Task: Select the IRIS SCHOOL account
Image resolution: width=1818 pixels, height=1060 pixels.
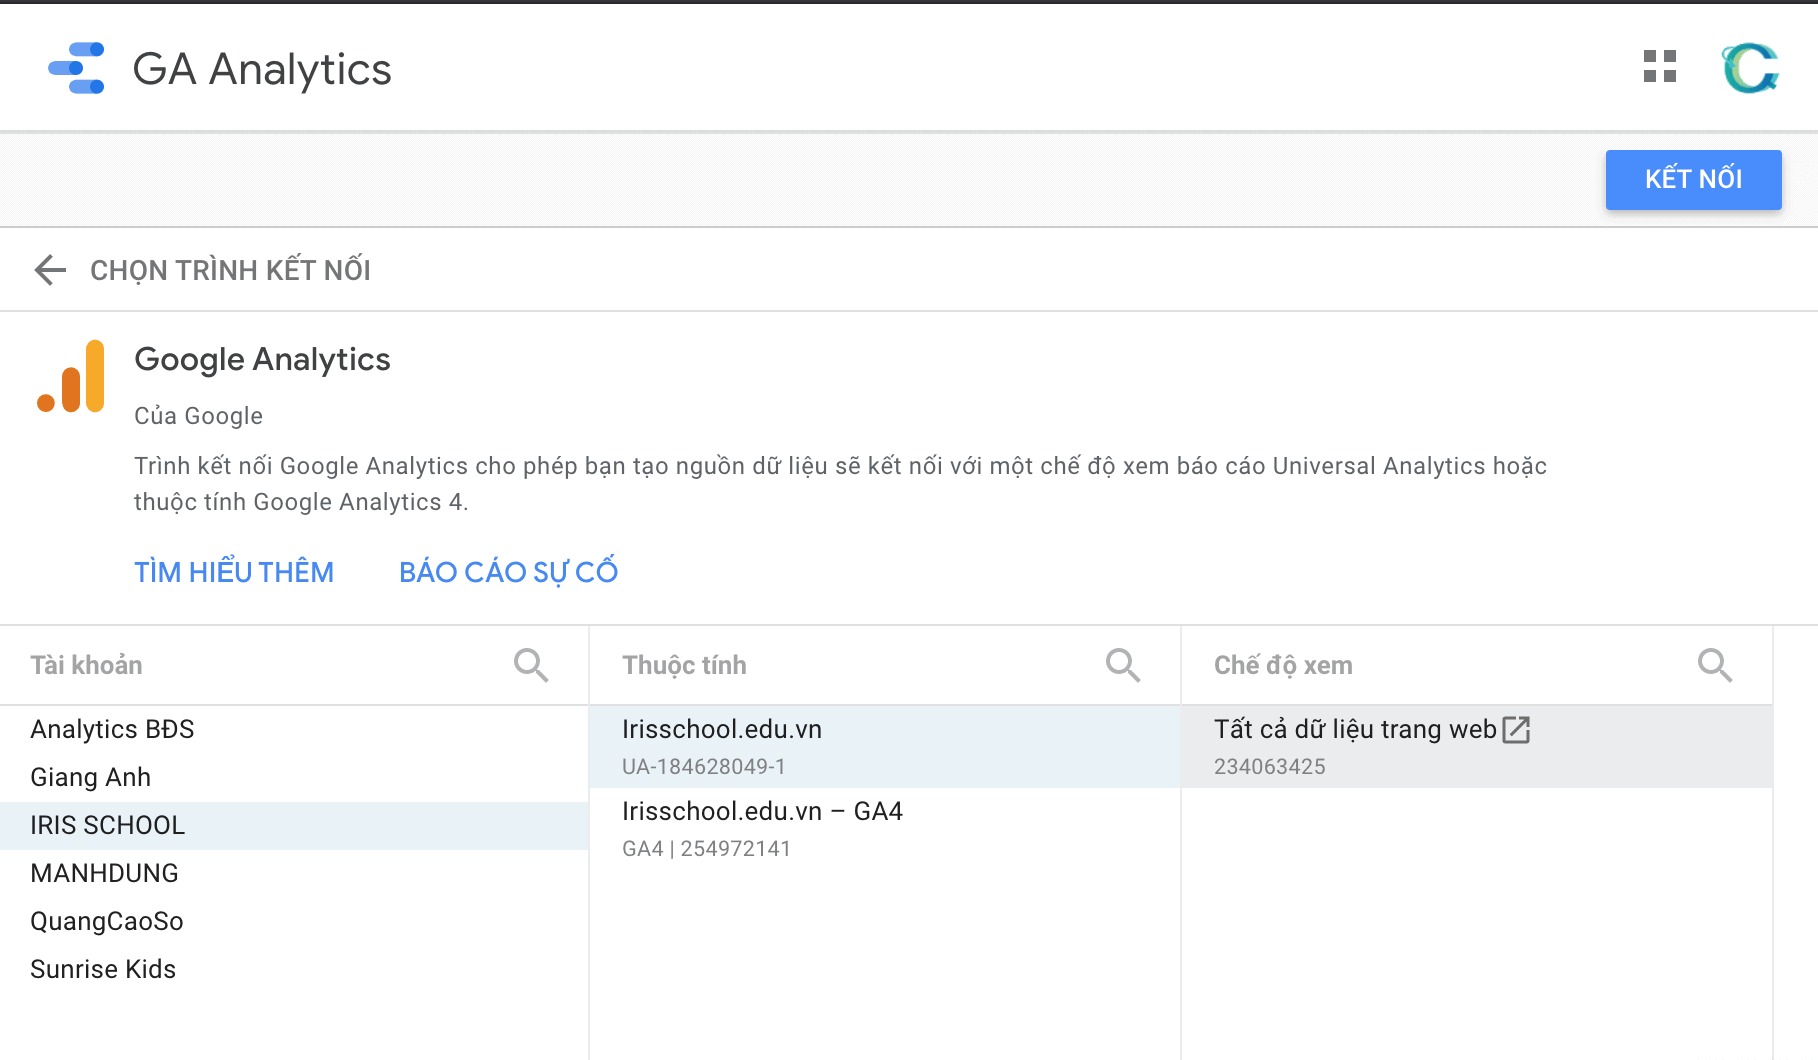Action: (x=294, y=825)
